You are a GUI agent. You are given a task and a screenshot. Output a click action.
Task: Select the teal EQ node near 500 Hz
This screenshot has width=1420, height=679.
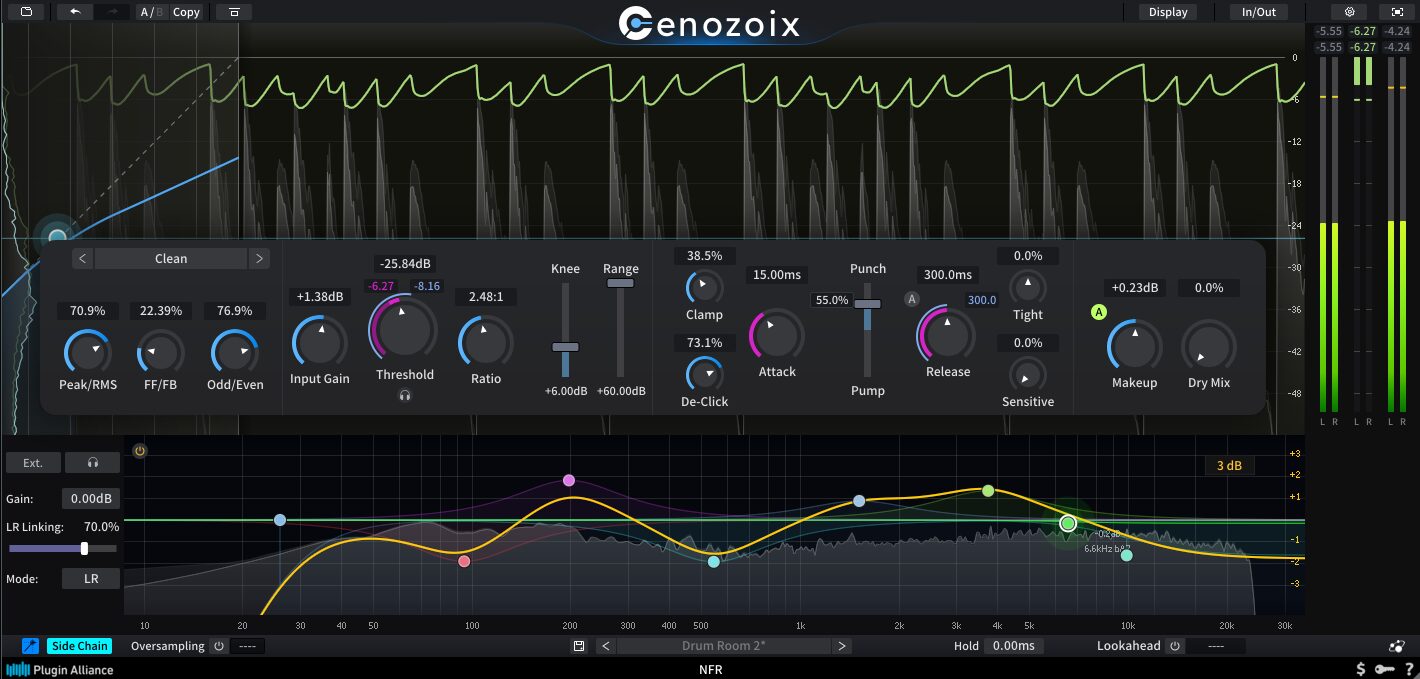click(x=714, y=562)
